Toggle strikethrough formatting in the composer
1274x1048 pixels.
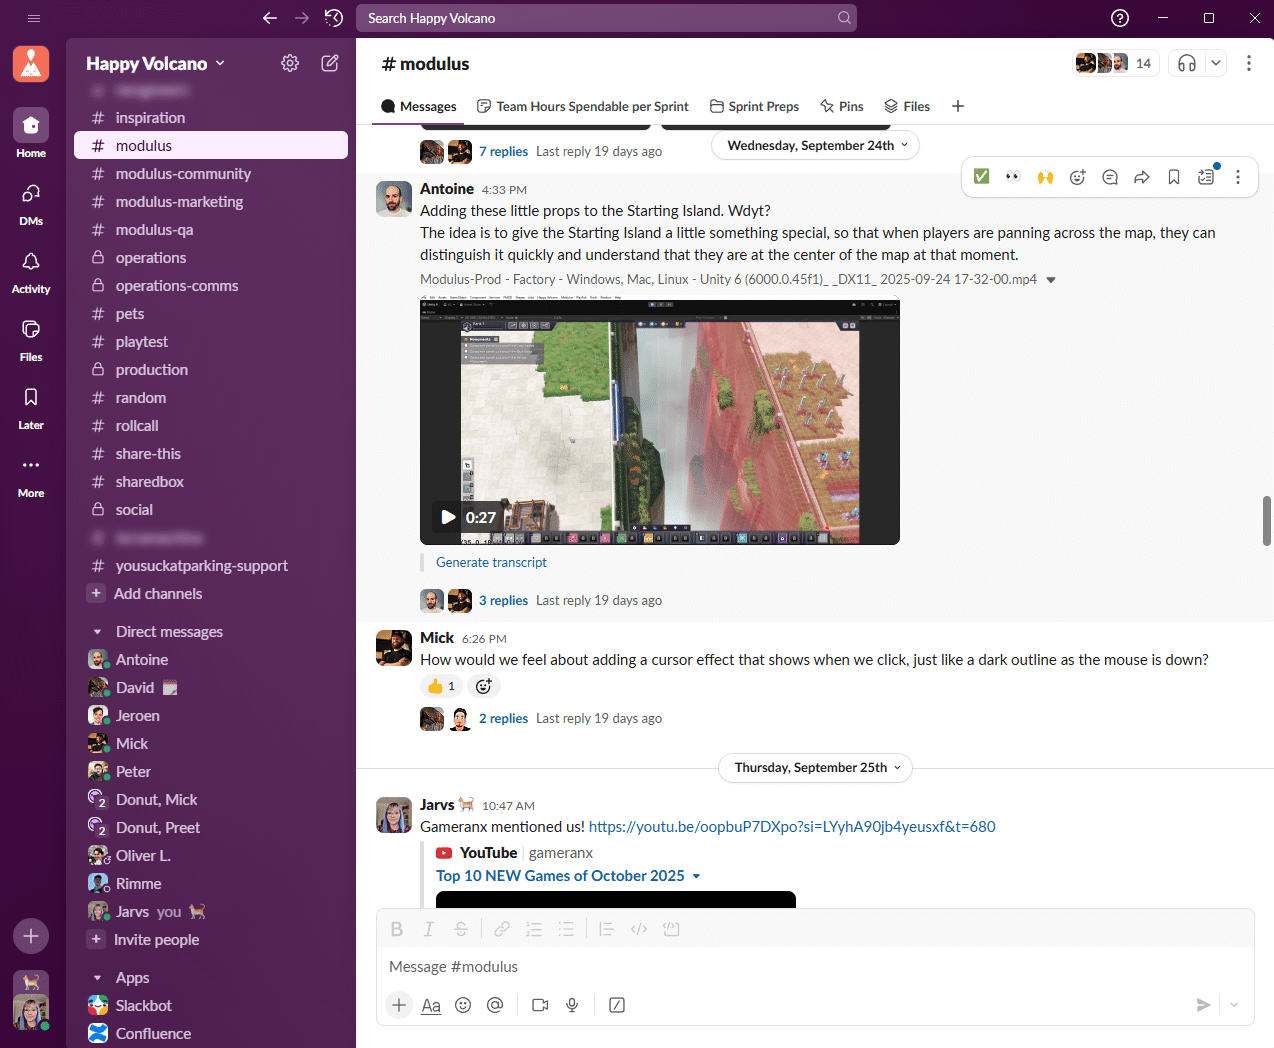[x=461, y=929]
